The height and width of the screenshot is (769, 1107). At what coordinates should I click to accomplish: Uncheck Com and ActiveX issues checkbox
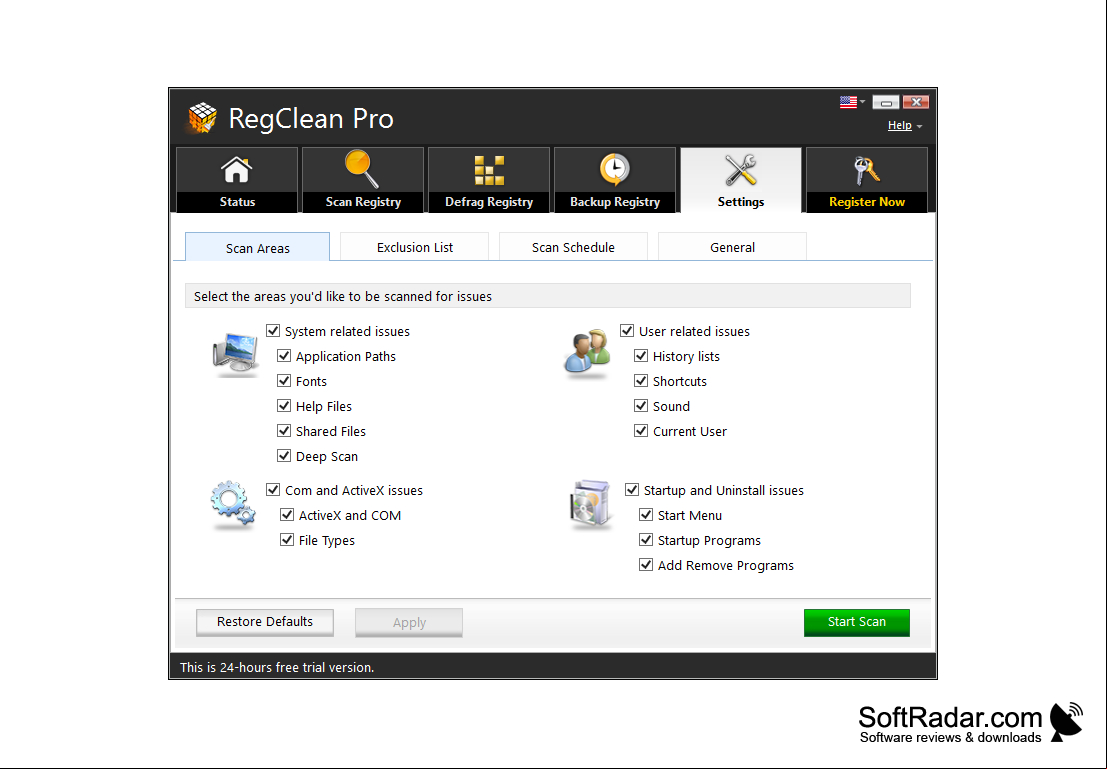point(273,489)
